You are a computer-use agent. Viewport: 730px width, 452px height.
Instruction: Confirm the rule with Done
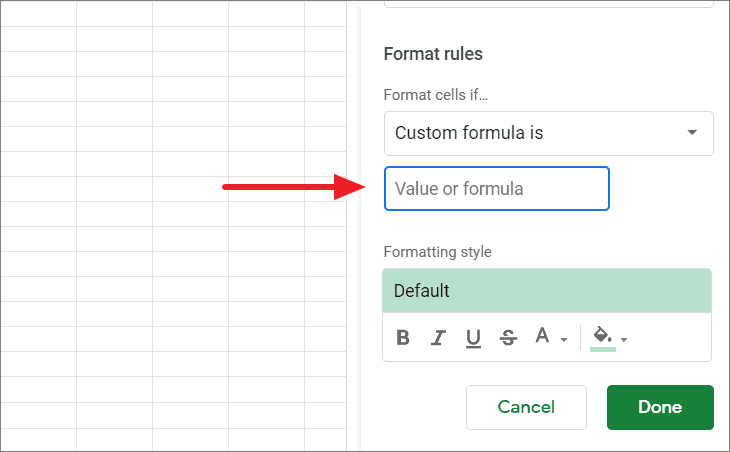click(x=660, y=407)
